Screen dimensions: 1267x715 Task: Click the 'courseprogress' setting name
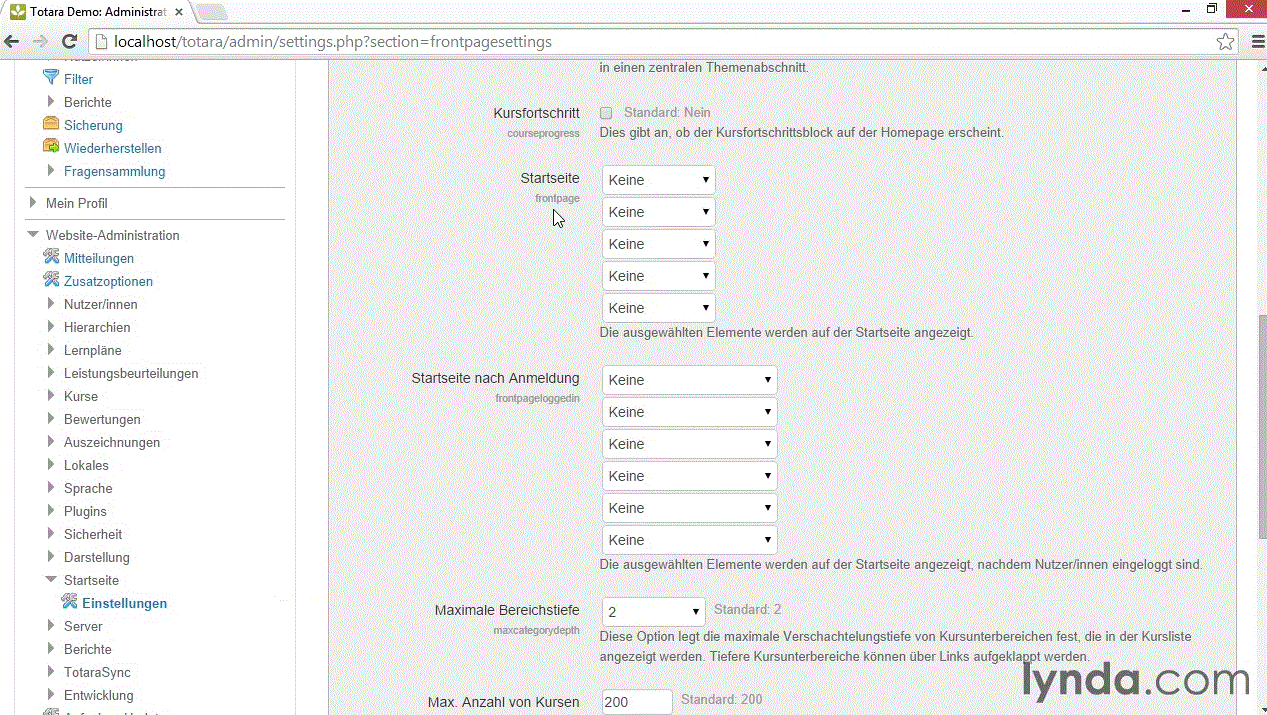[543, 133]
